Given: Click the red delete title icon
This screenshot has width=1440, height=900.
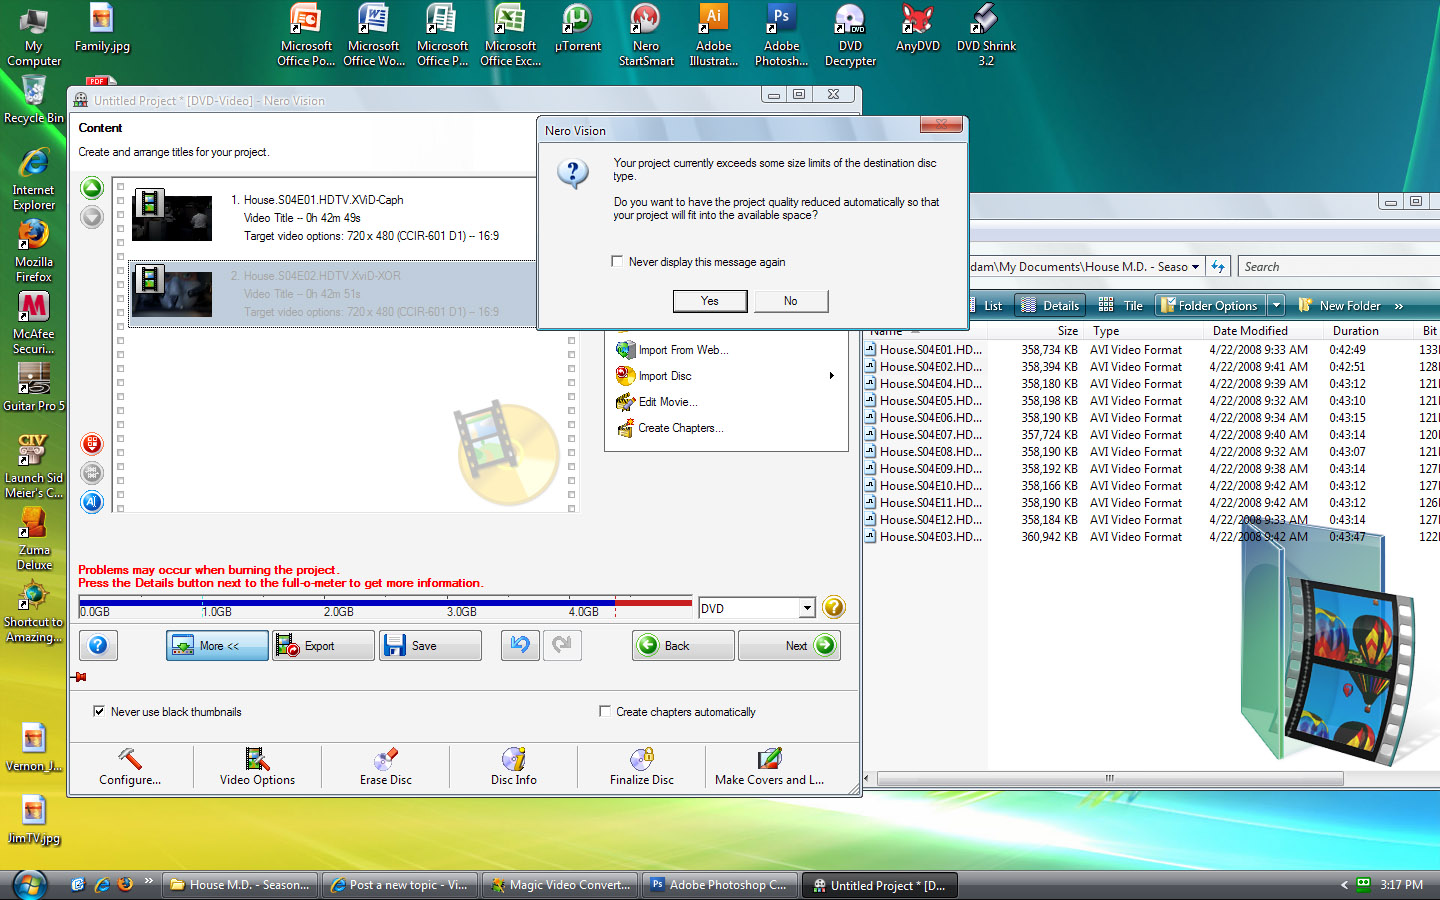Looking at the screenshot, I should point(92,444).
